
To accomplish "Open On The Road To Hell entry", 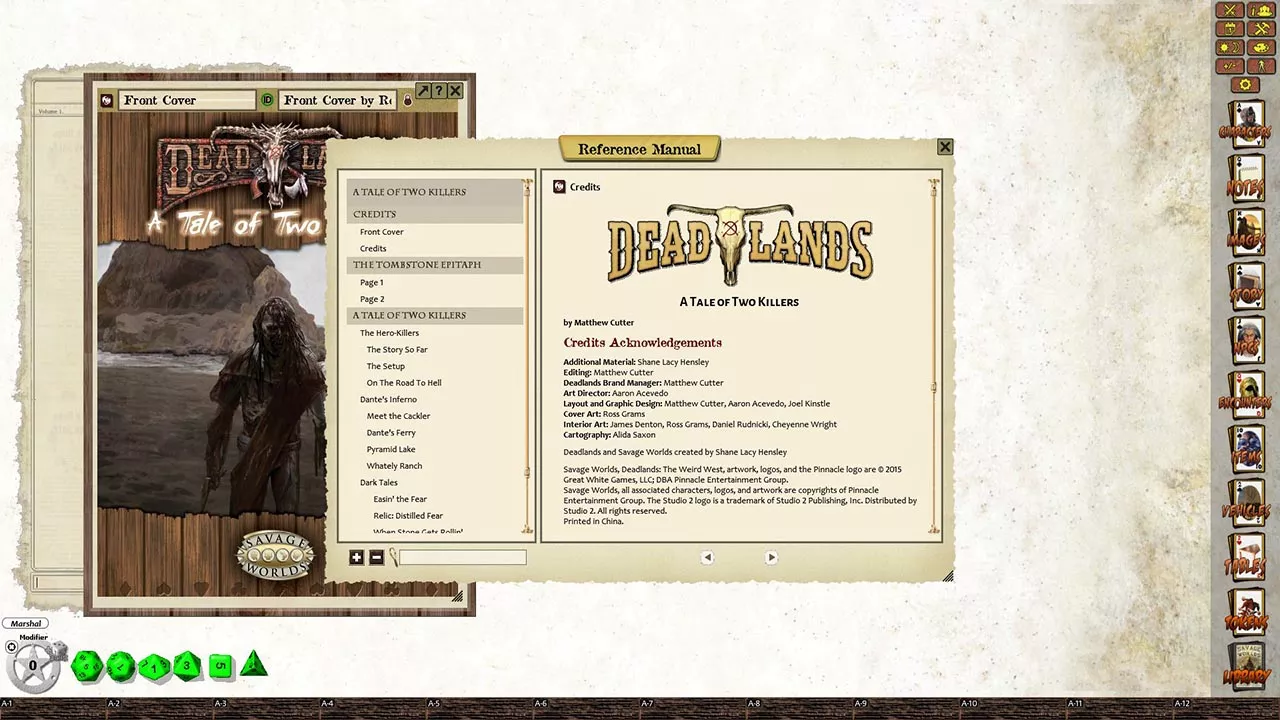I will tap(404, 383).
